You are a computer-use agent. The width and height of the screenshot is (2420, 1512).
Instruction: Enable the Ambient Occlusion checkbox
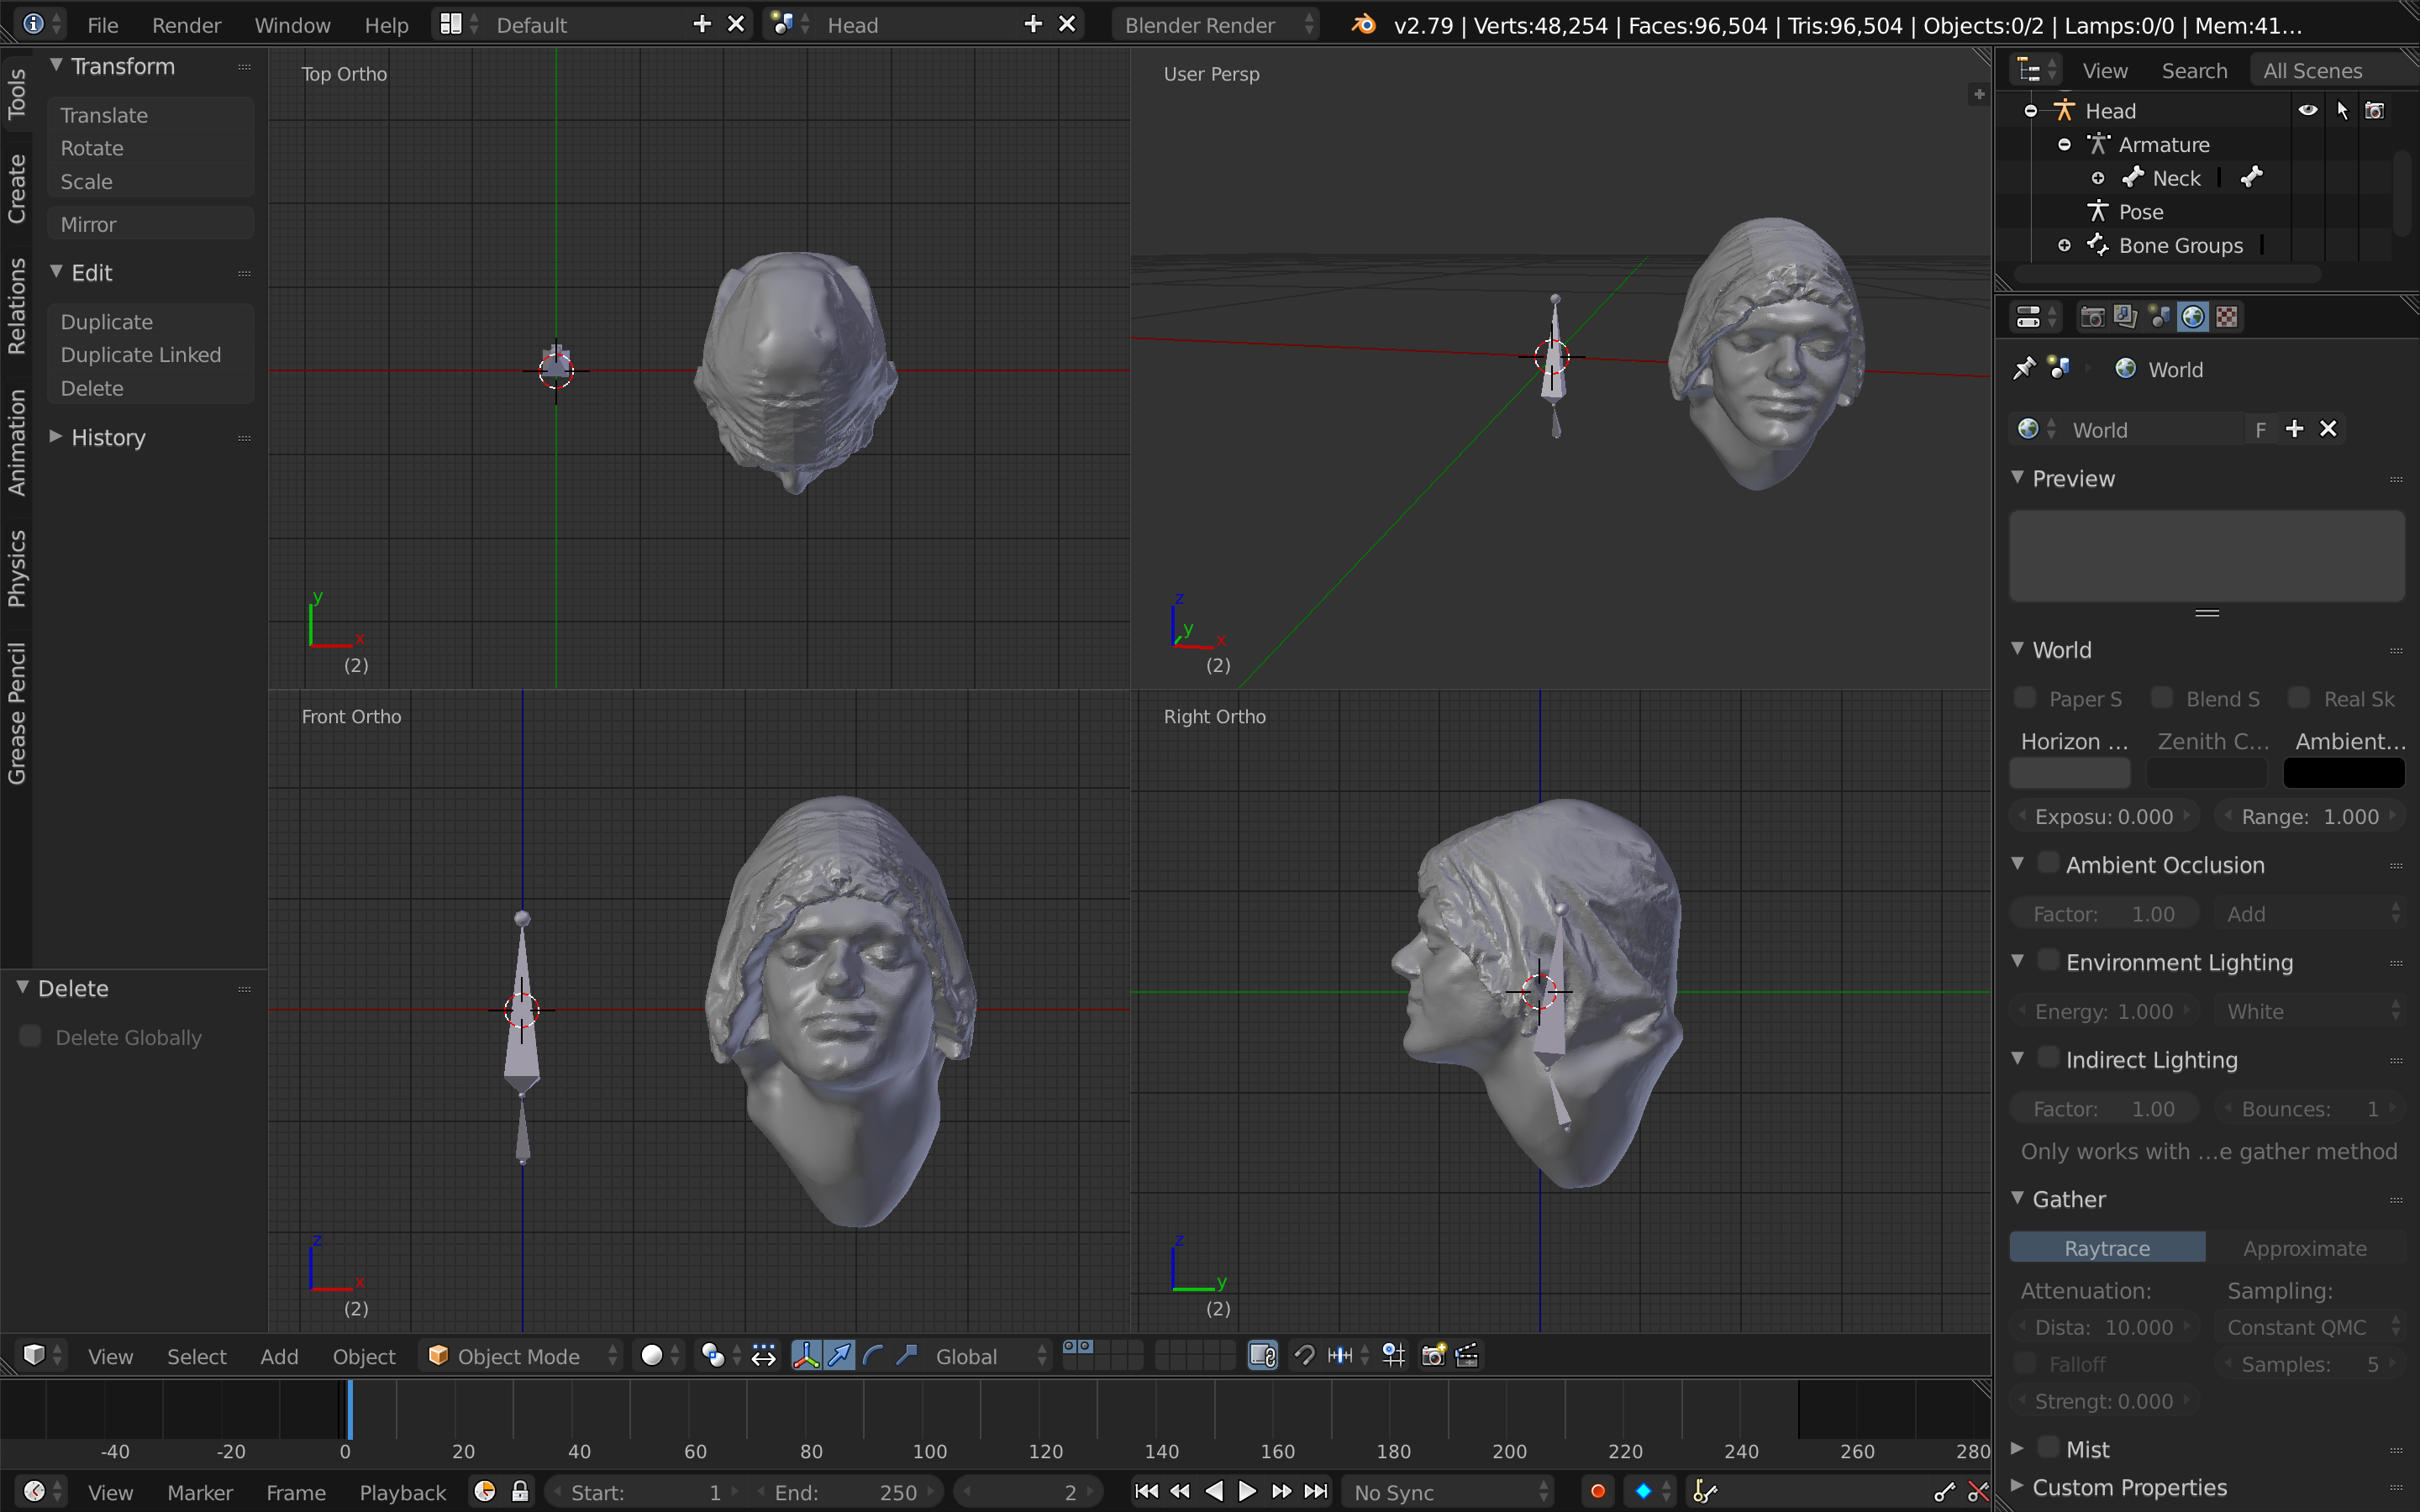coord(2048,863)
